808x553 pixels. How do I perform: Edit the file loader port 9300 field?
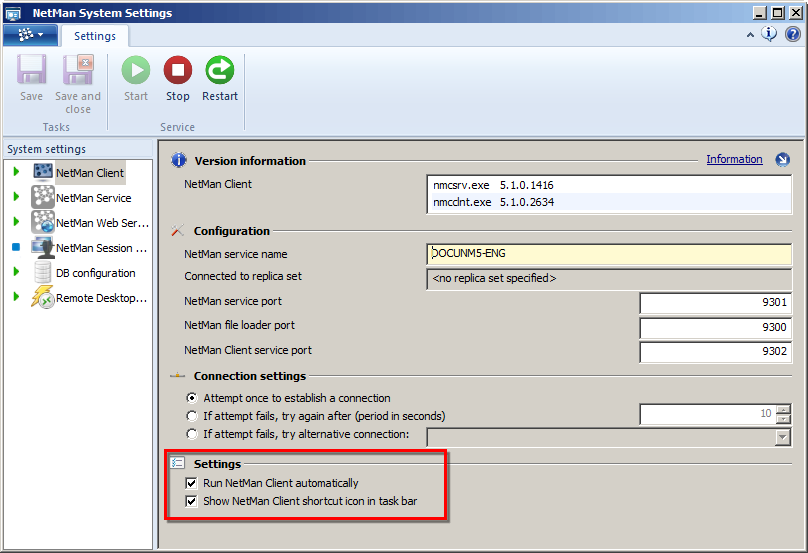click(x=715, y=327)
